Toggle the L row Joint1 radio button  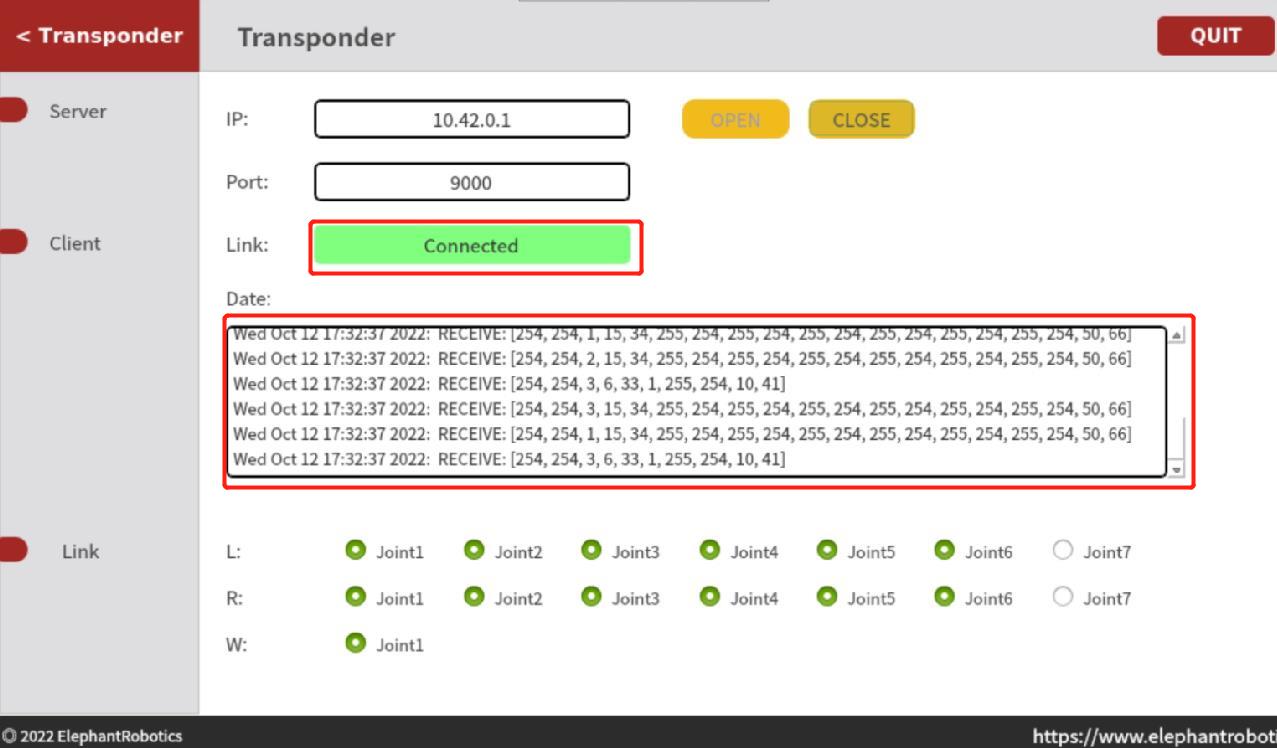pos(355,550)
